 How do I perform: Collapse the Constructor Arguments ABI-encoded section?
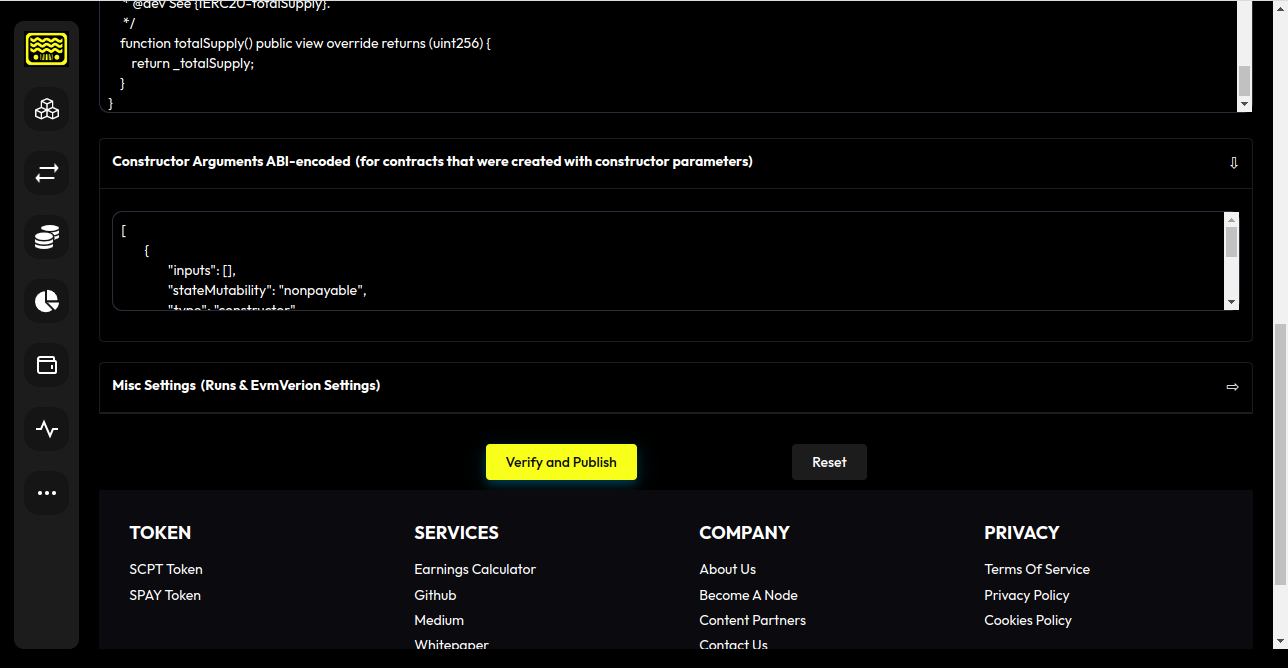click(1233, 162)
